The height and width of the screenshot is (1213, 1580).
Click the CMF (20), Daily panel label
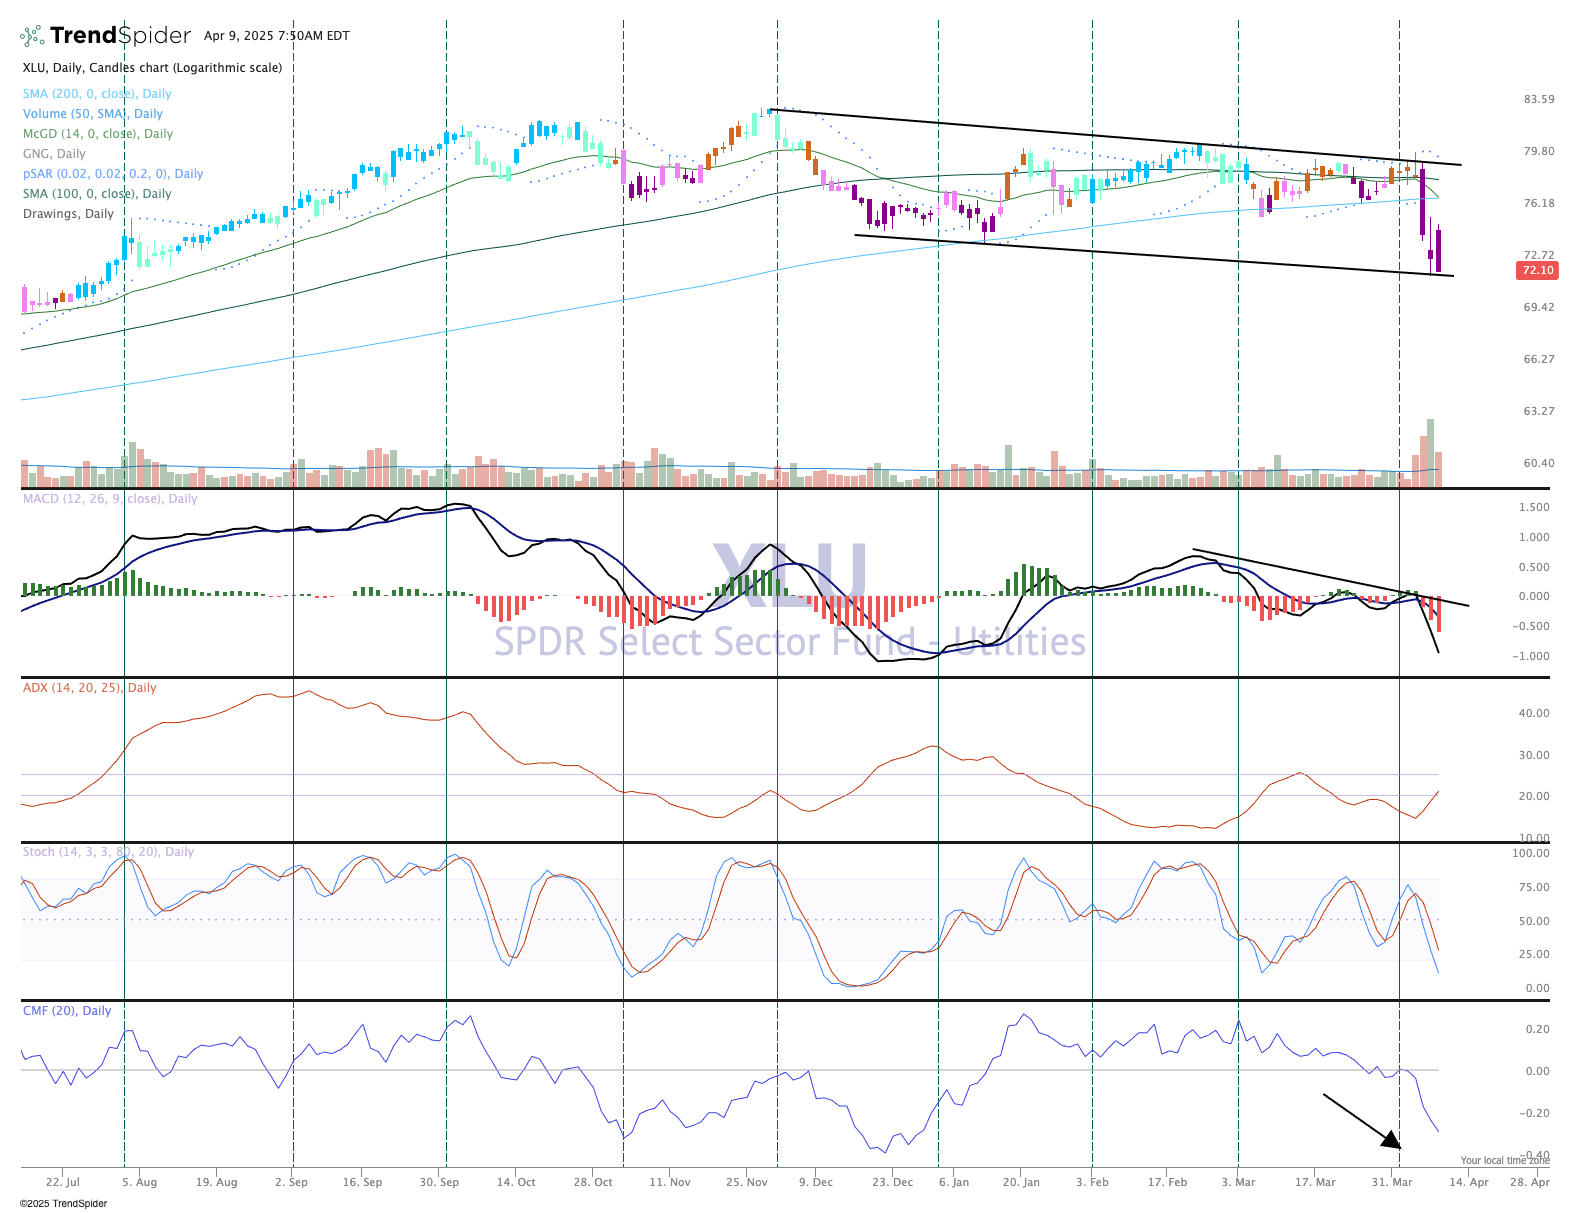click(x=67, y=1011)
